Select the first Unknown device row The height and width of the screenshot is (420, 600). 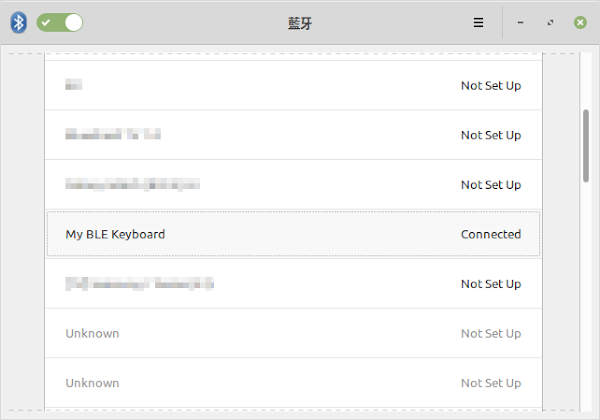[x=293, y=333]
